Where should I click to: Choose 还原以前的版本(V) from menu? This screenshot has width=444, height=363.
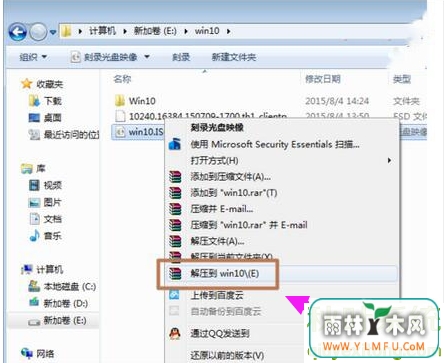227,355
